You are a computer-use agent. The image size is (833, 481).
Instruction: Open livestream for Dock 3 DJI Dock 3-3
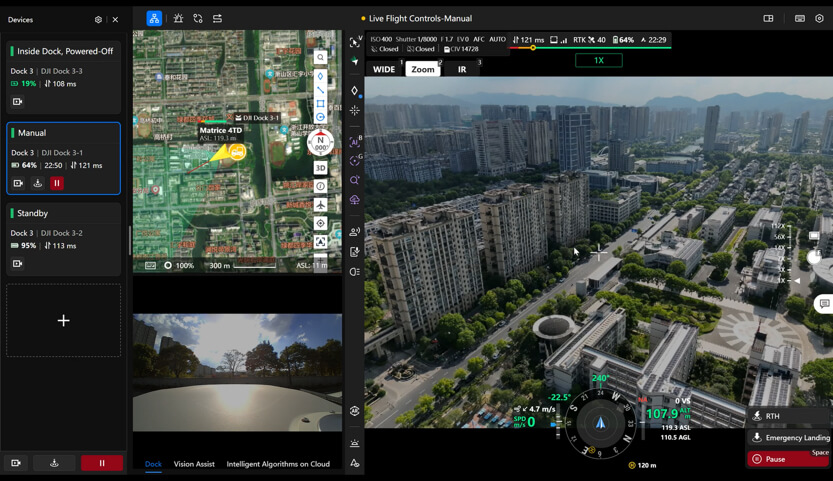pos(18,102)
